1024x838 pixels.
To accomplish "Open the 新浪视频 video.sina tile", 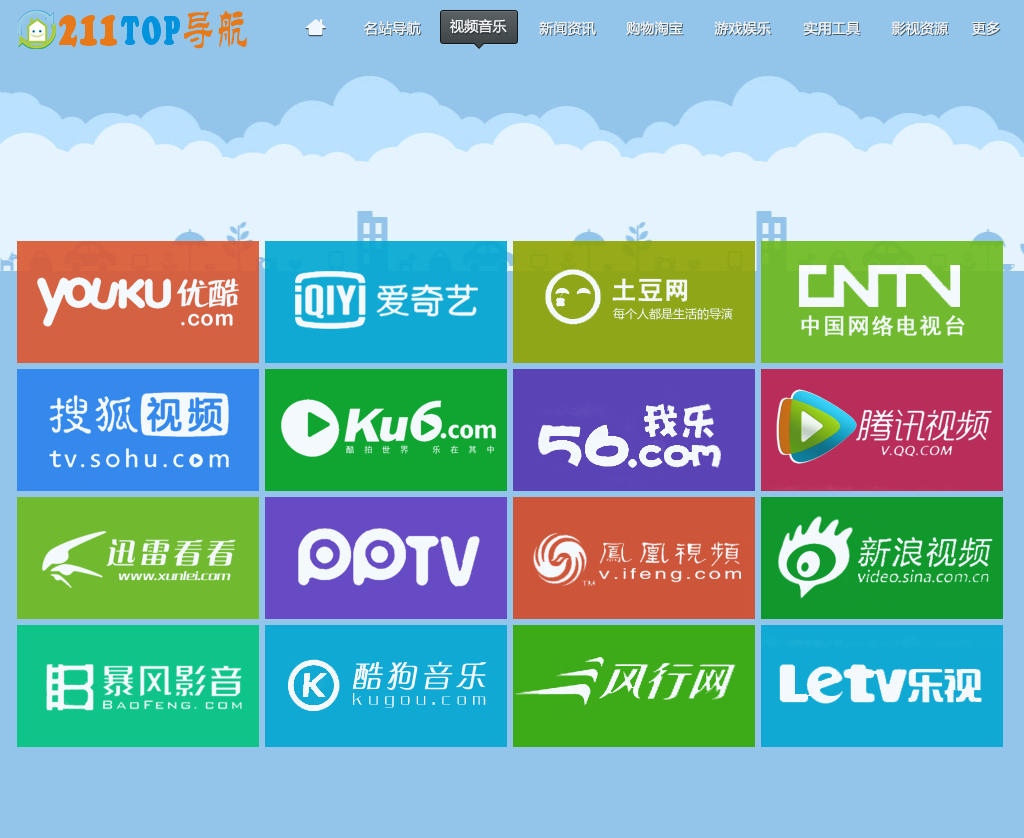I will [x=882, y=558].
